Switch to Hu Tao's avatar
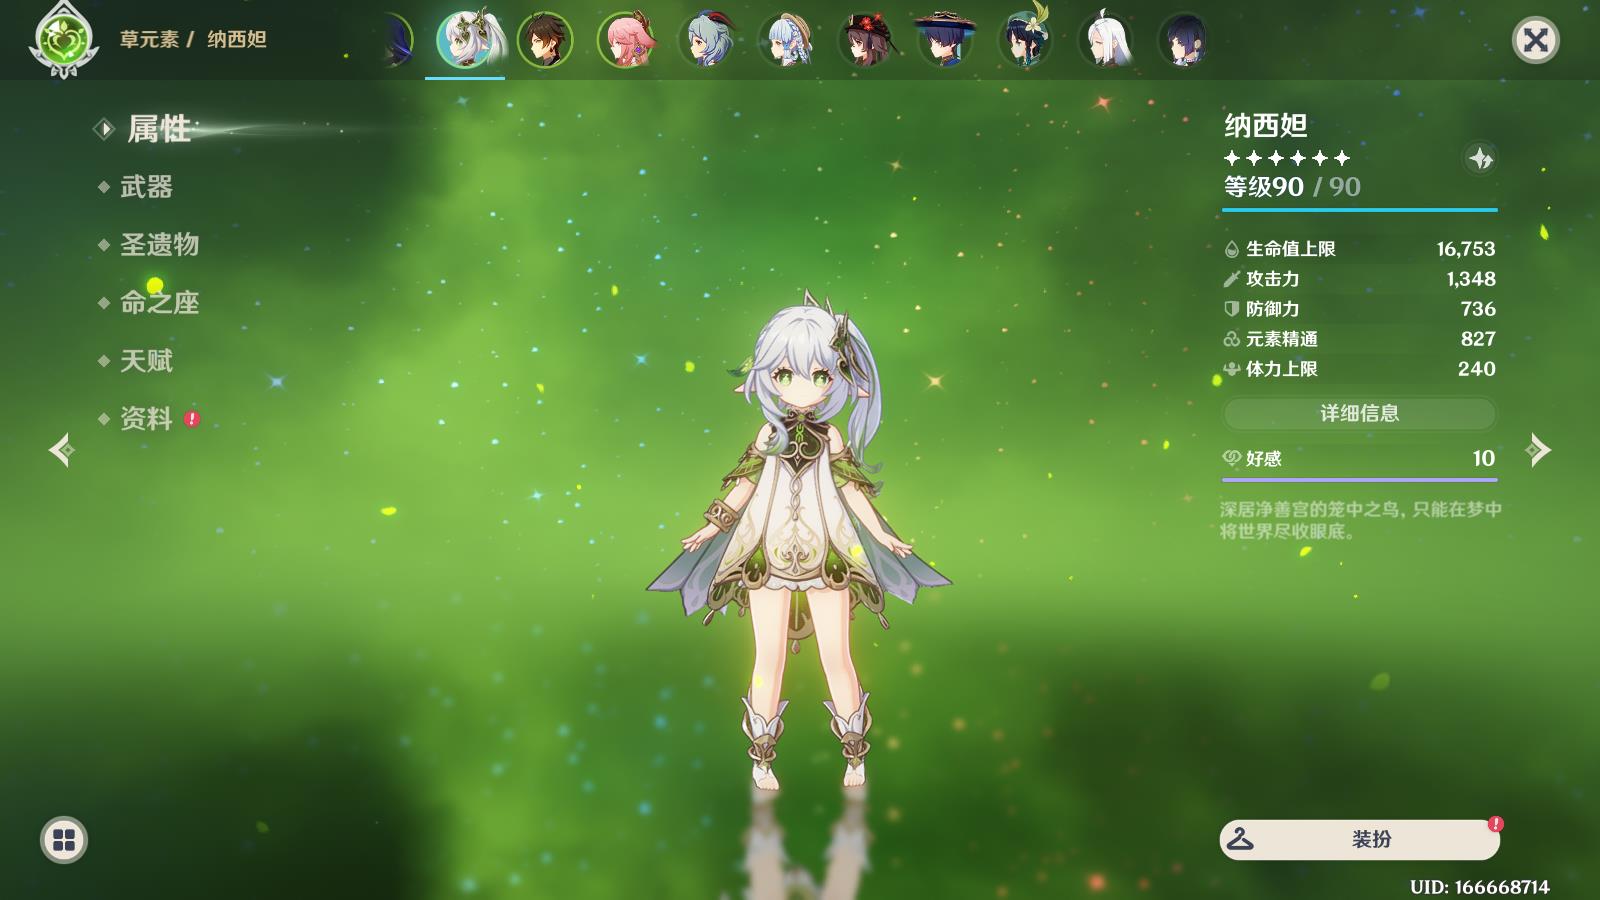Viewport: 1600px width, 900px height. 865,40
